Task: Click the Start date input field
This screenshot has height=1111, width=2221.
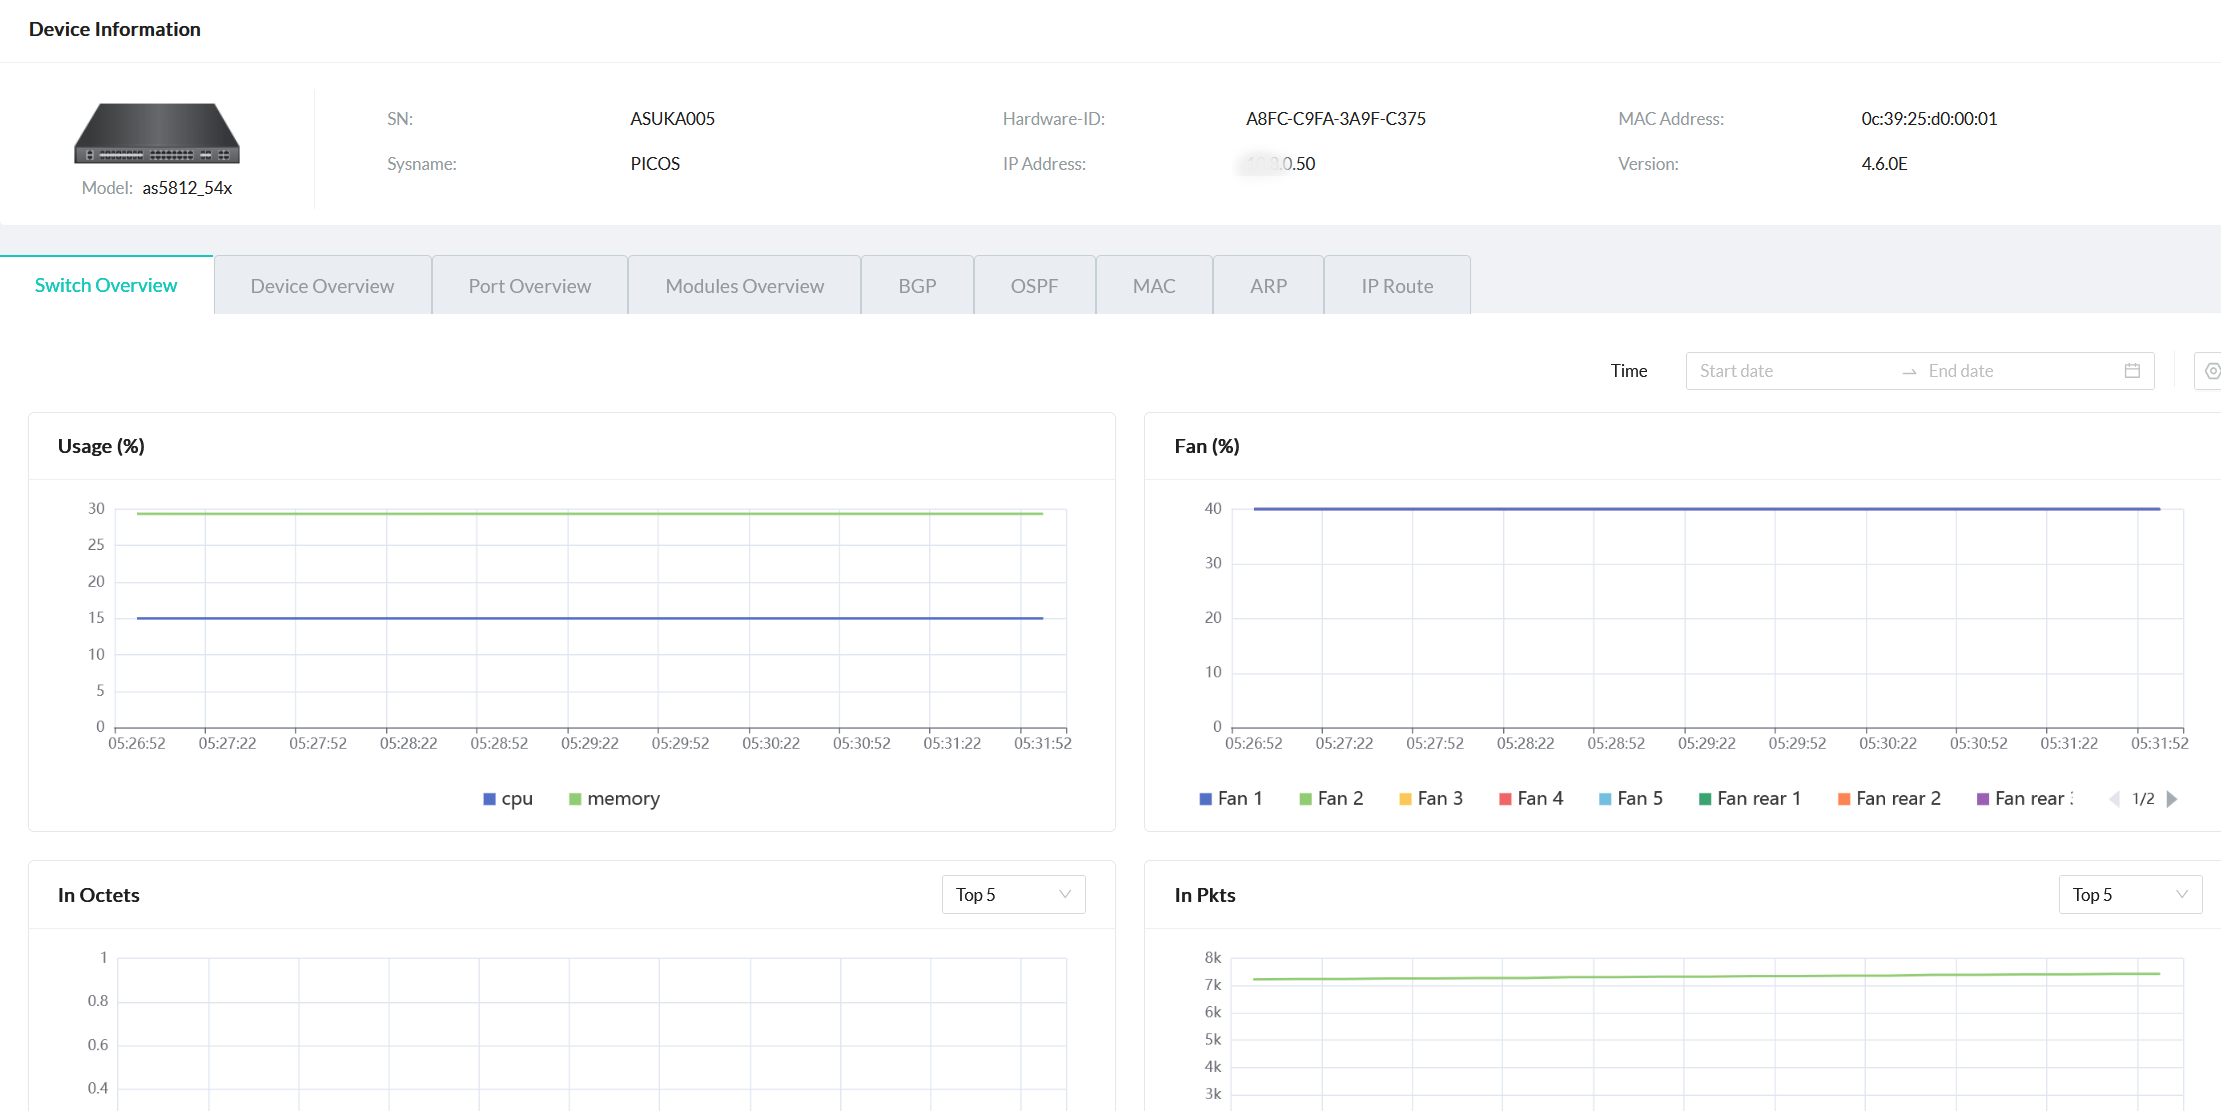Action: [1790, 371]
